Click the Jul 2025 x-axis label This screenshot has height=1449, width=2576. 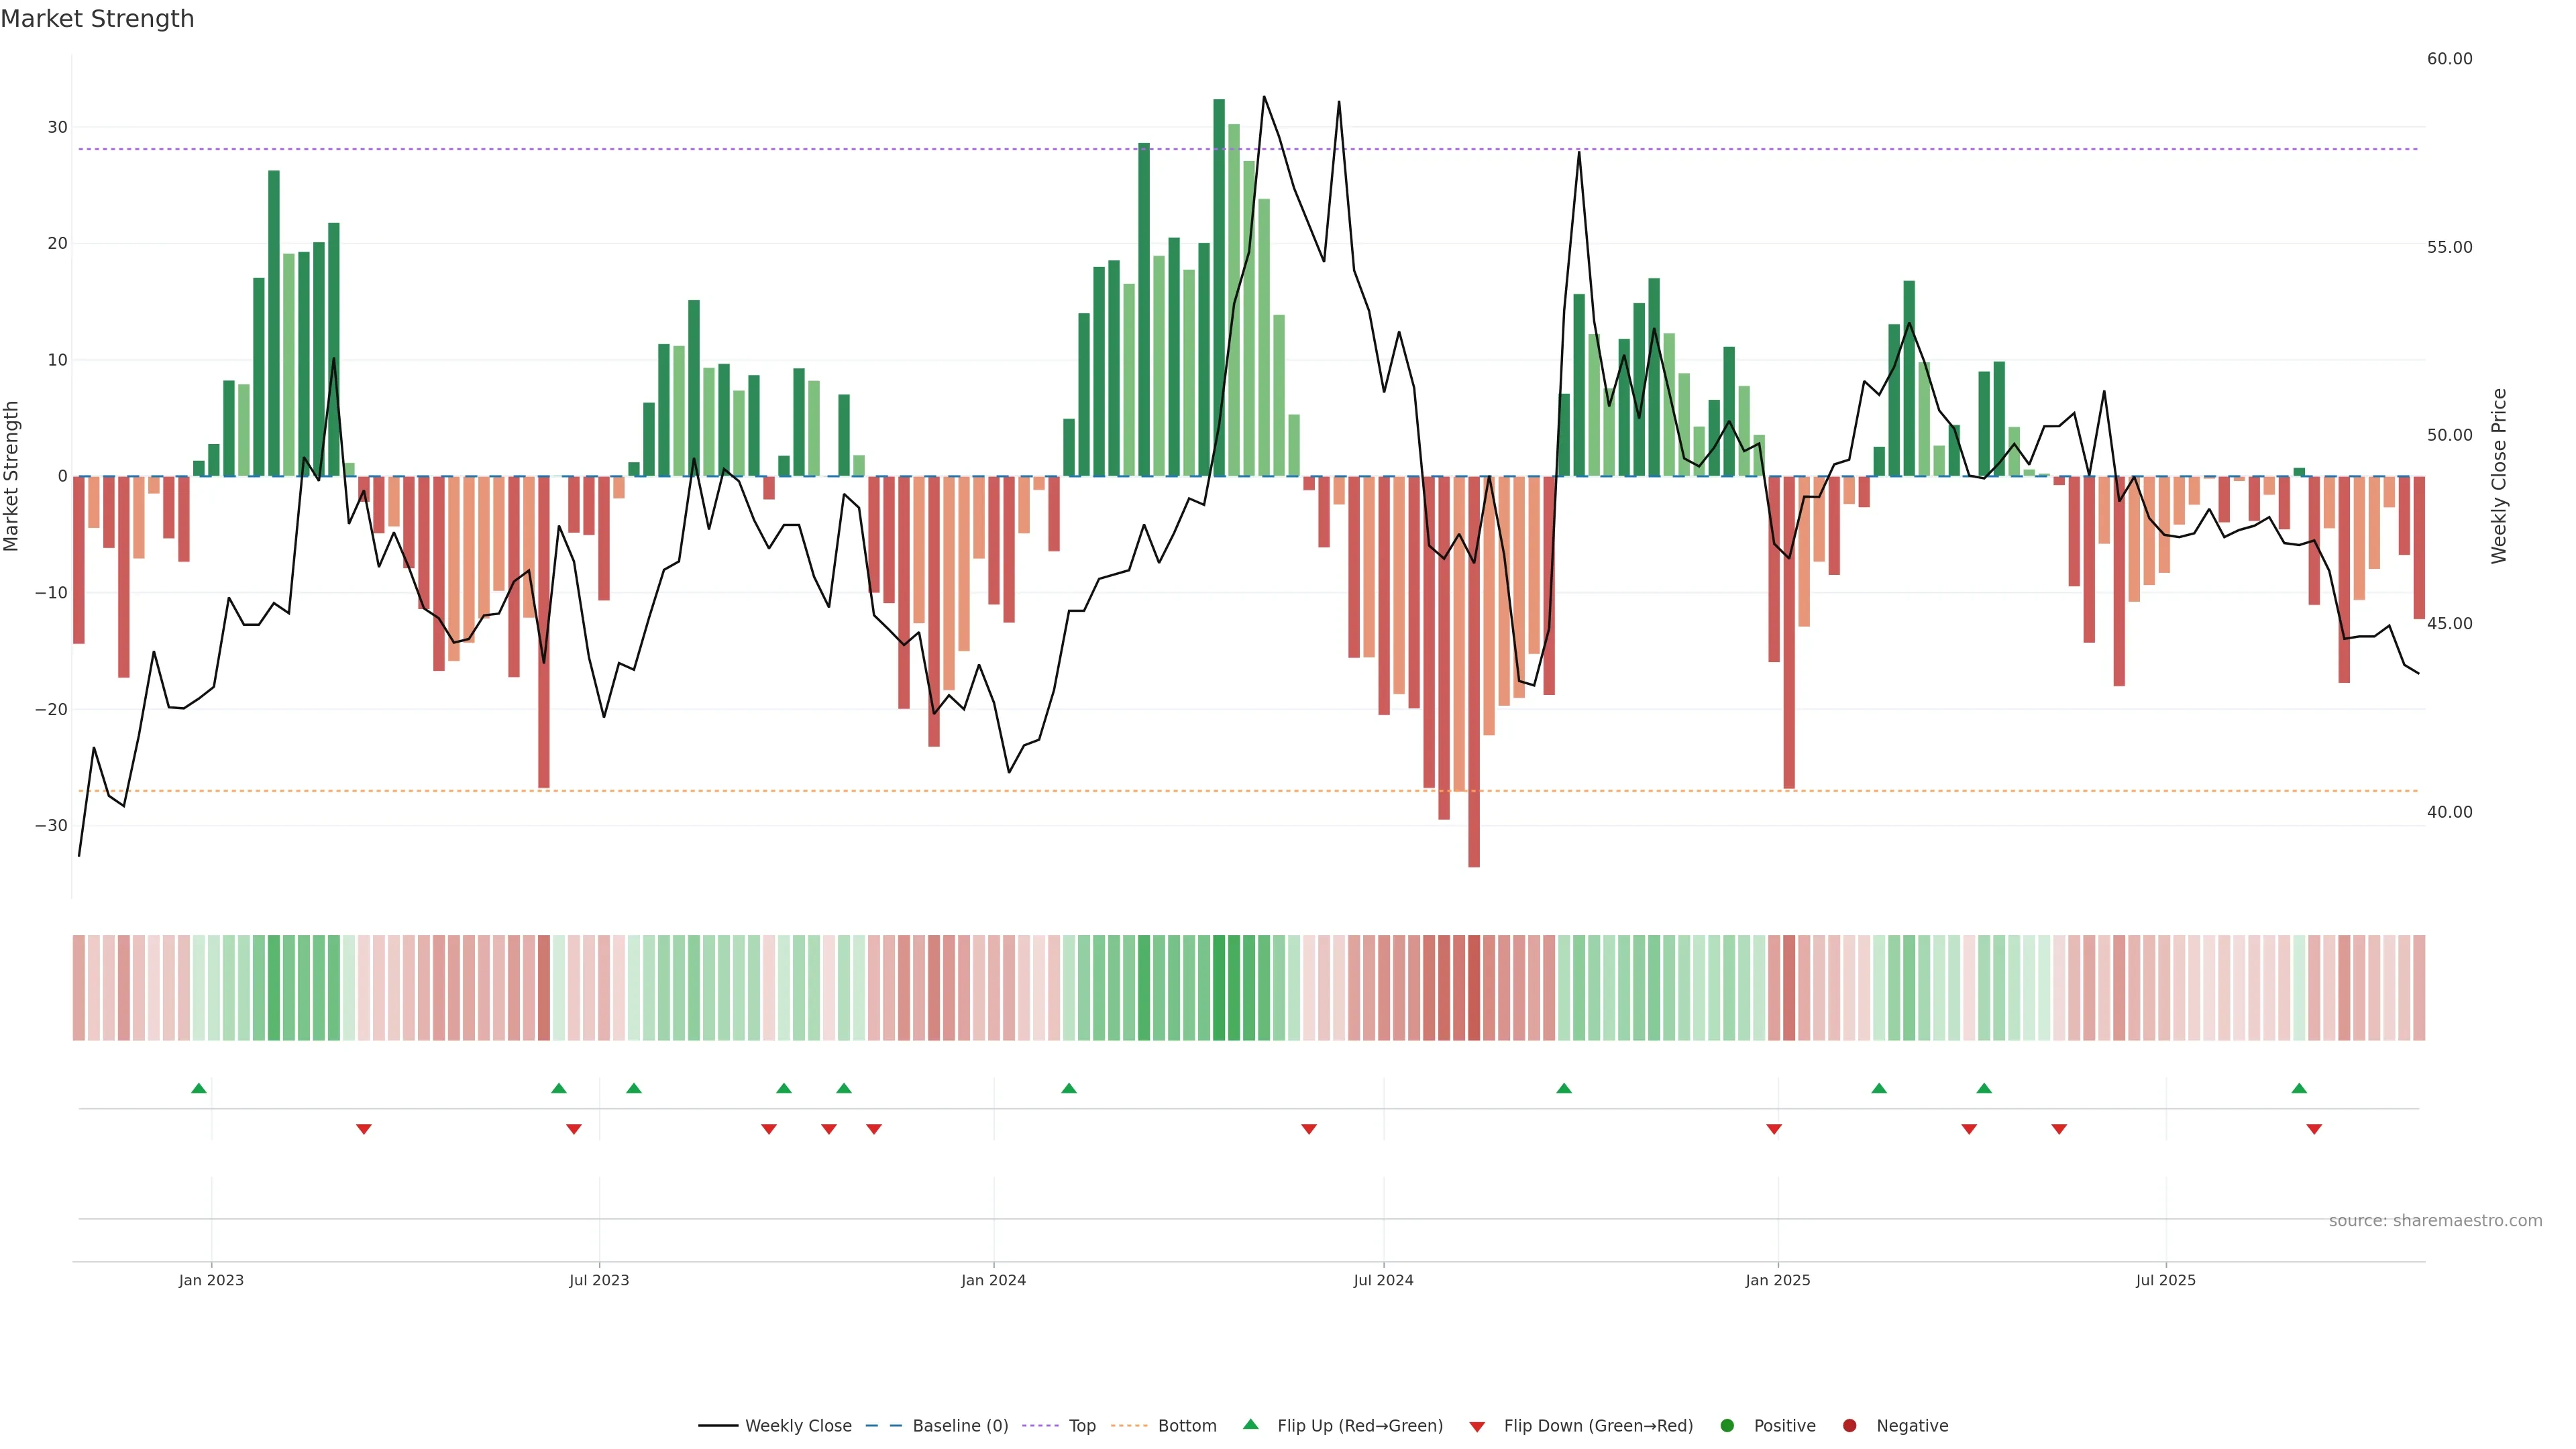pyautogui.click(x=2165, y=1280)
